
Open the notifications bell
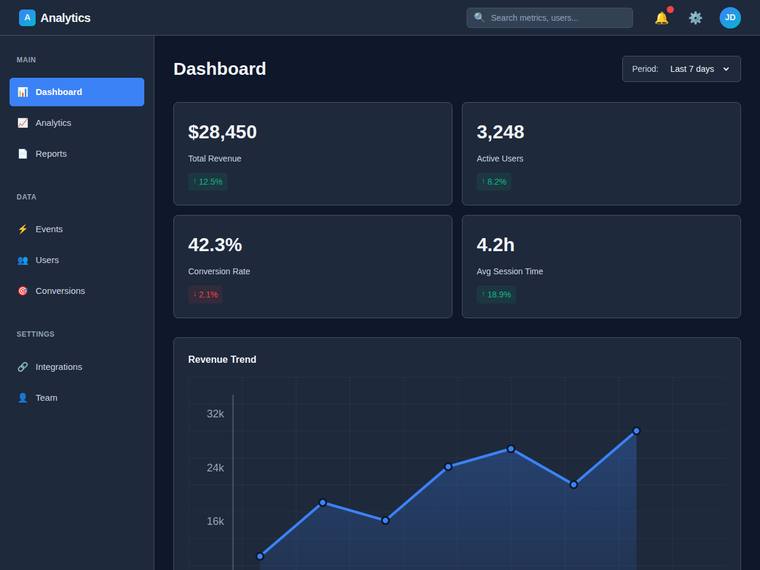[662, 18]
